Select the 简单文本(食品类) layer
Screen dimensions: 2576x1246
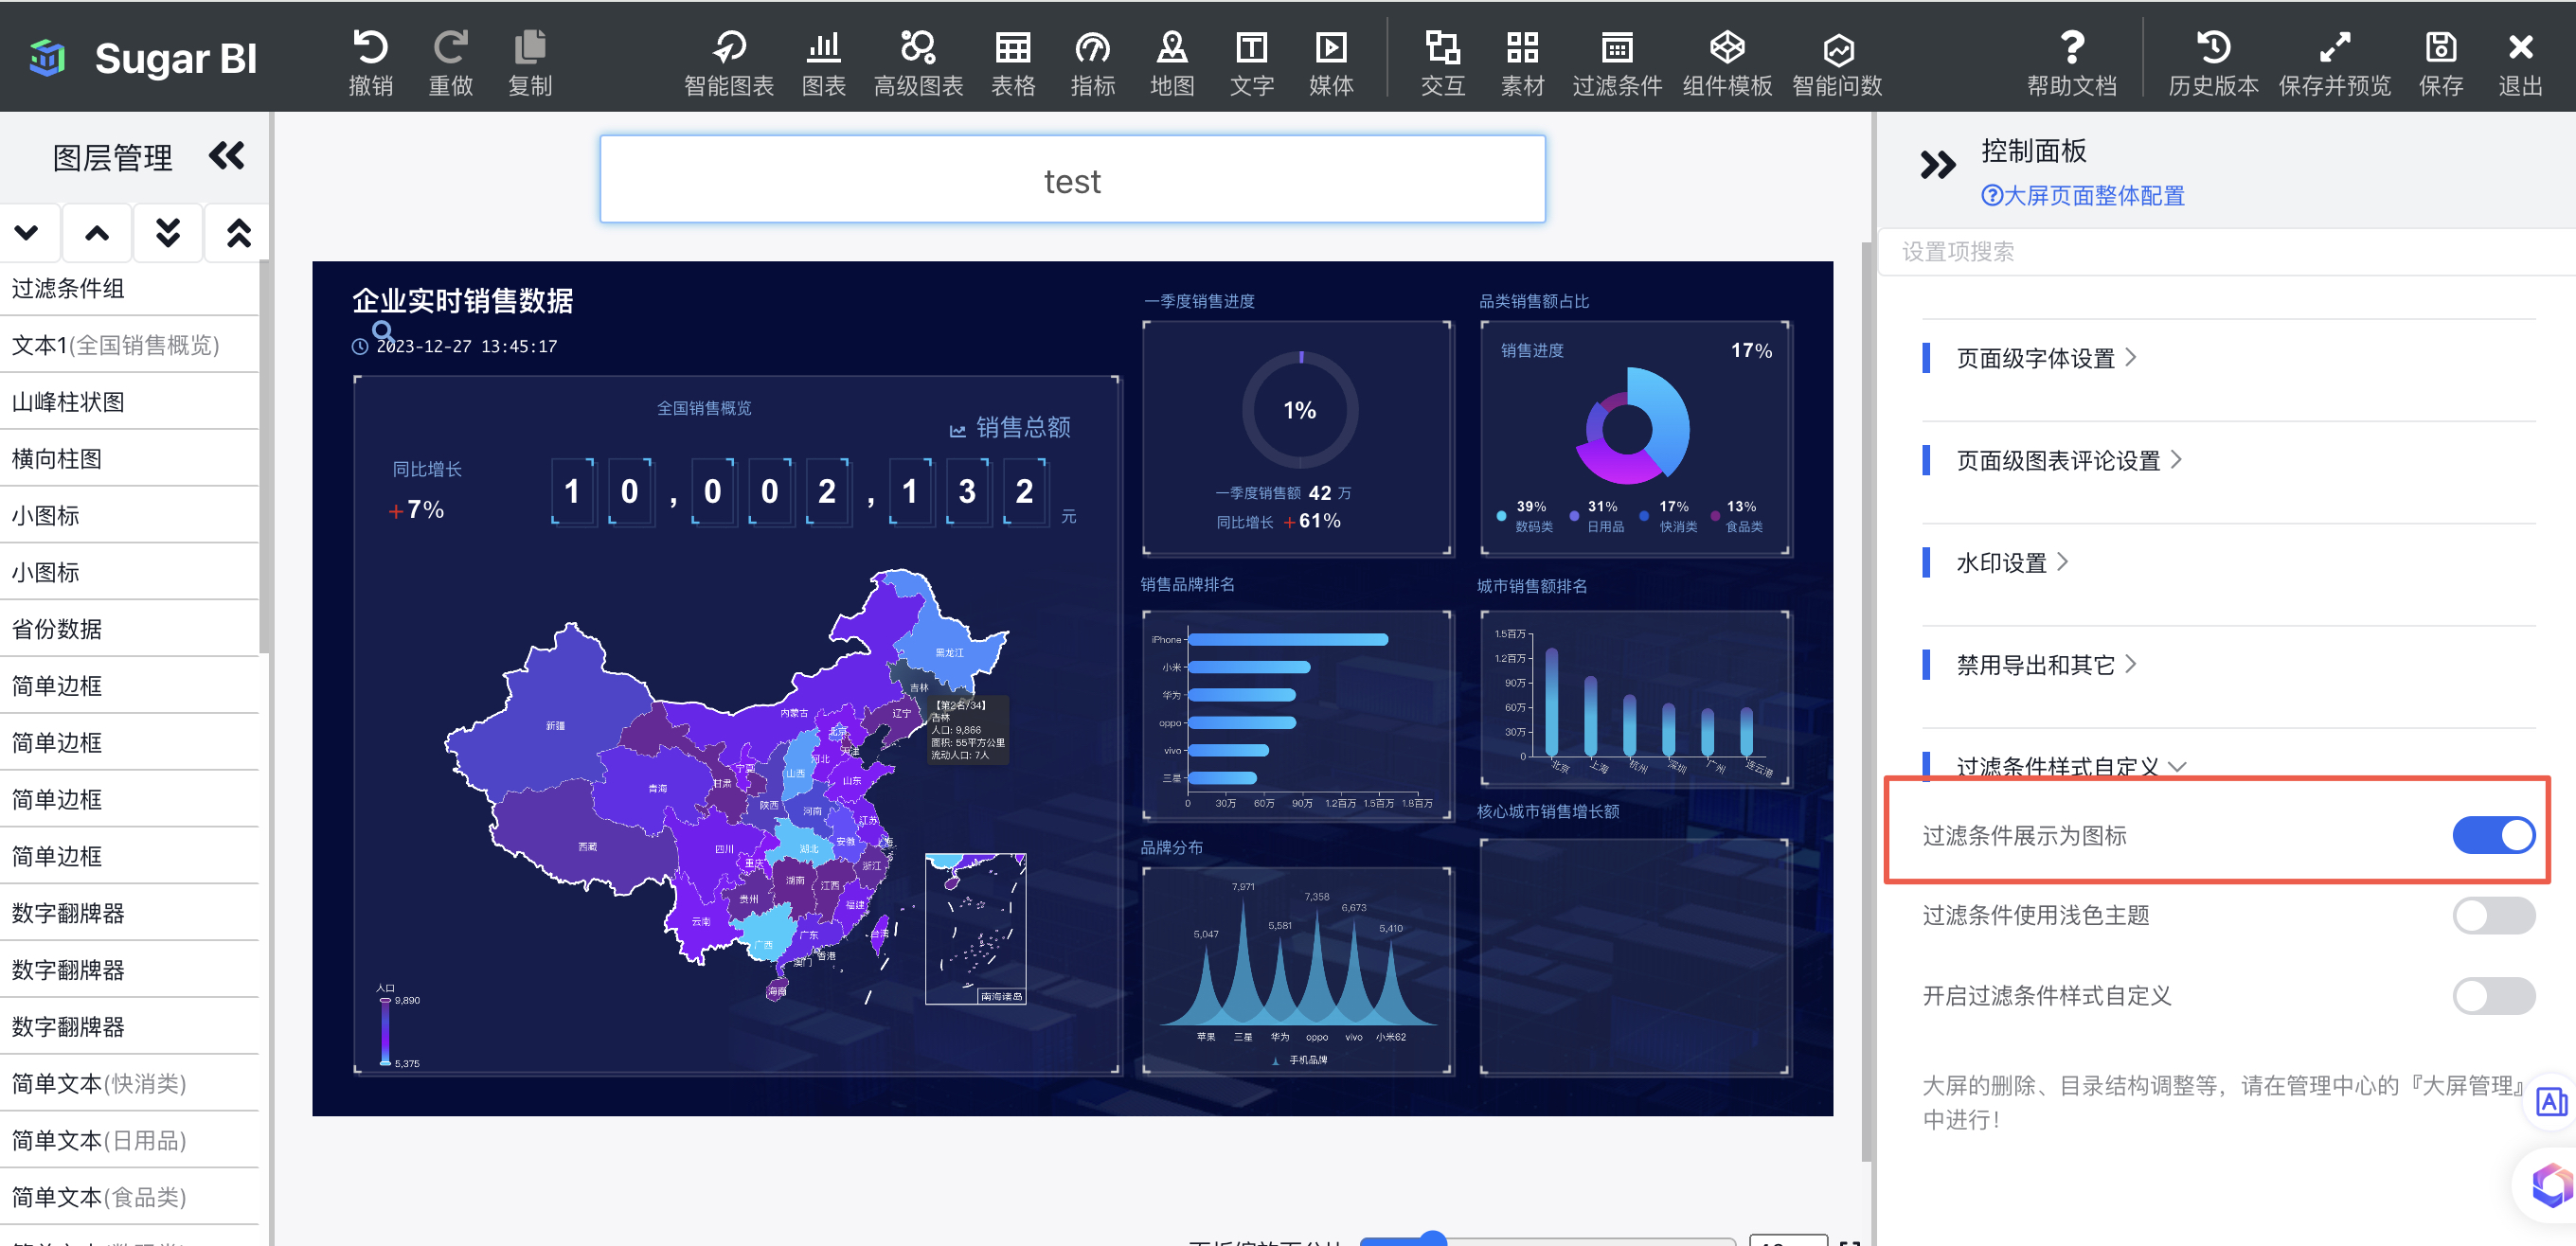click(x=129, y=1197)
